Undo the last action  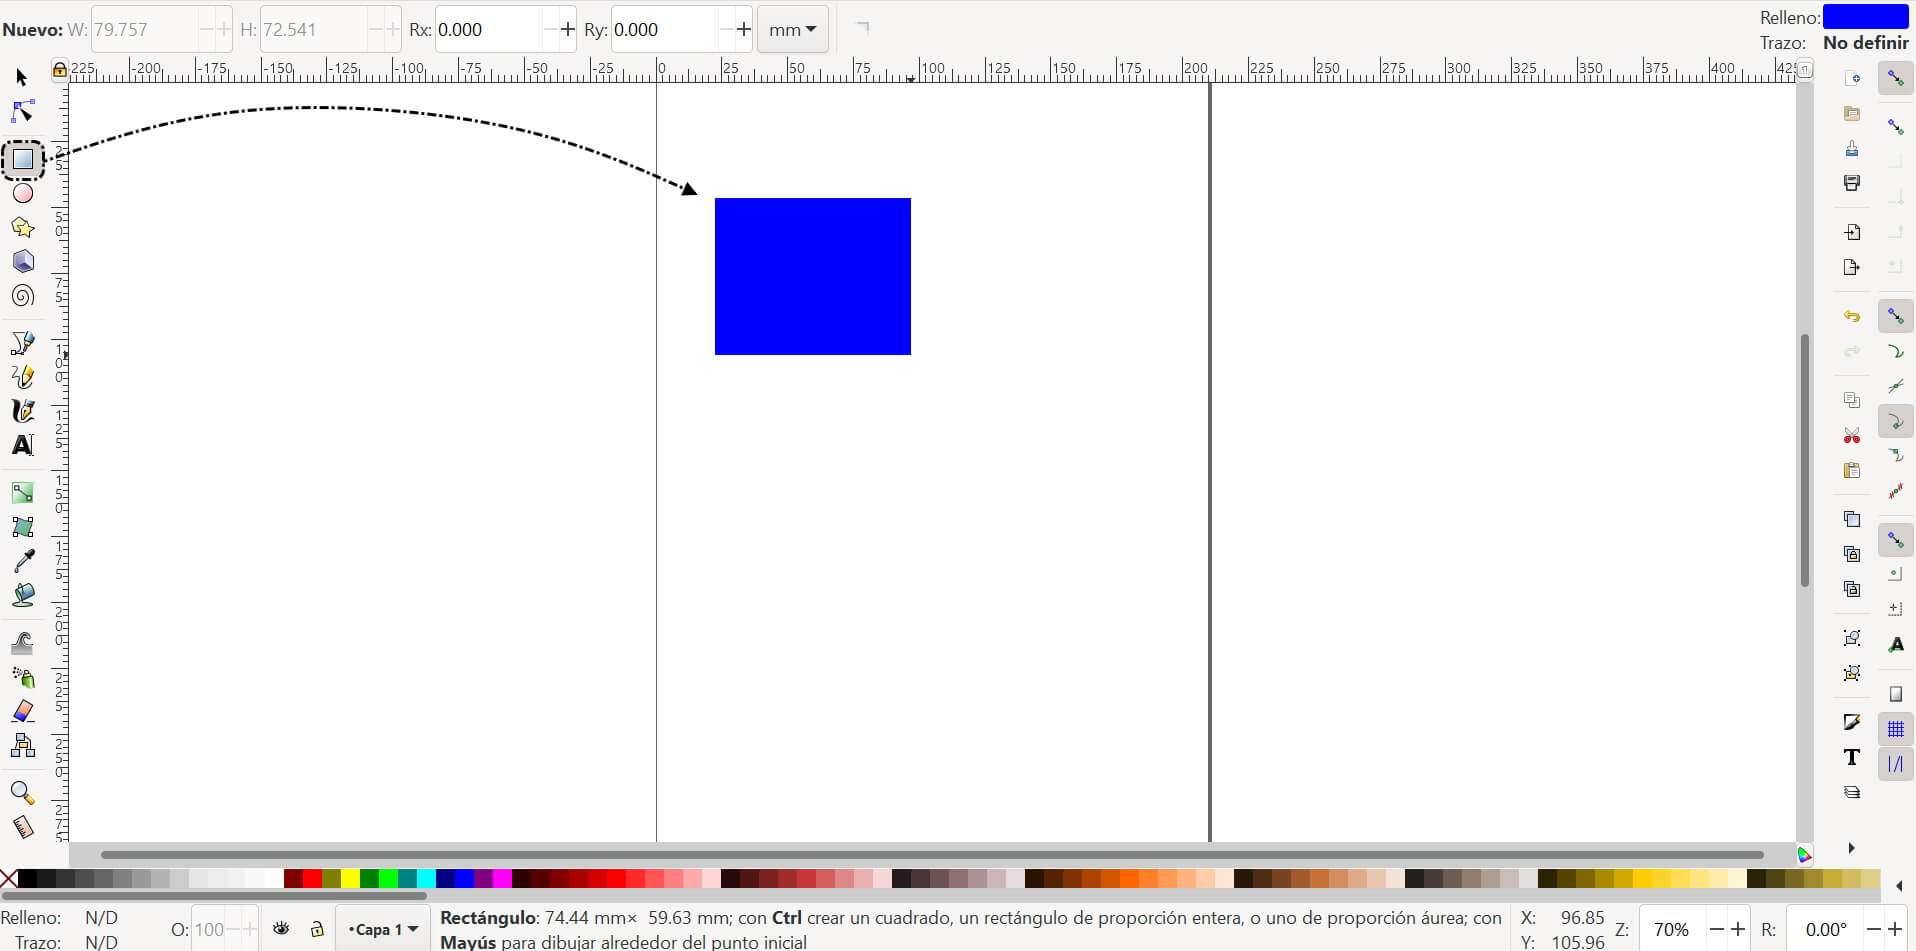point(1851,316)
